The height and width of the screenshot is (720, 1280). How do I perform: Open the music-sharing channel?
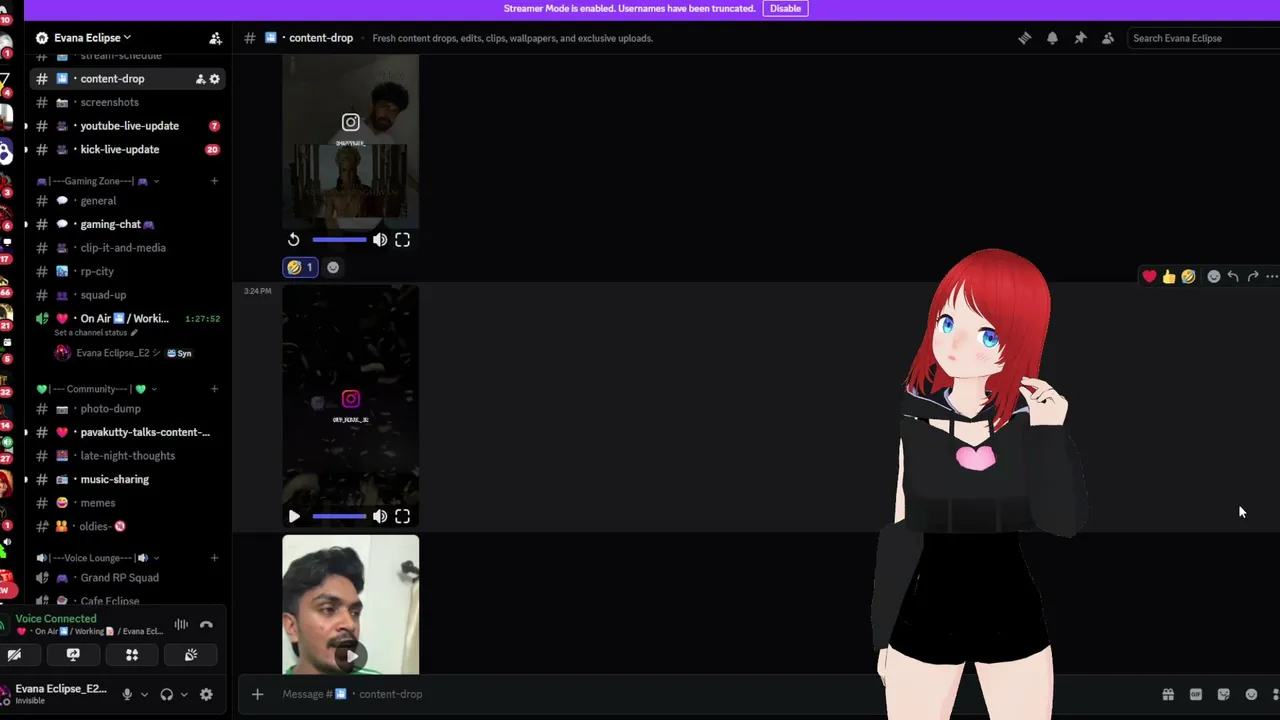(x=114, y=479)
